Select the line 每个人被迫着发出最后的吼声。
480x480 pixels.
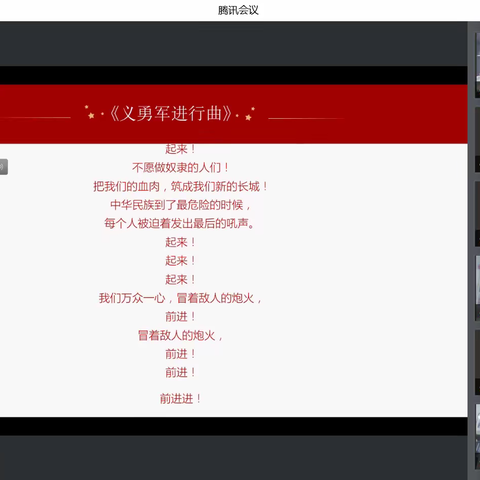click(x=180, y=223)
